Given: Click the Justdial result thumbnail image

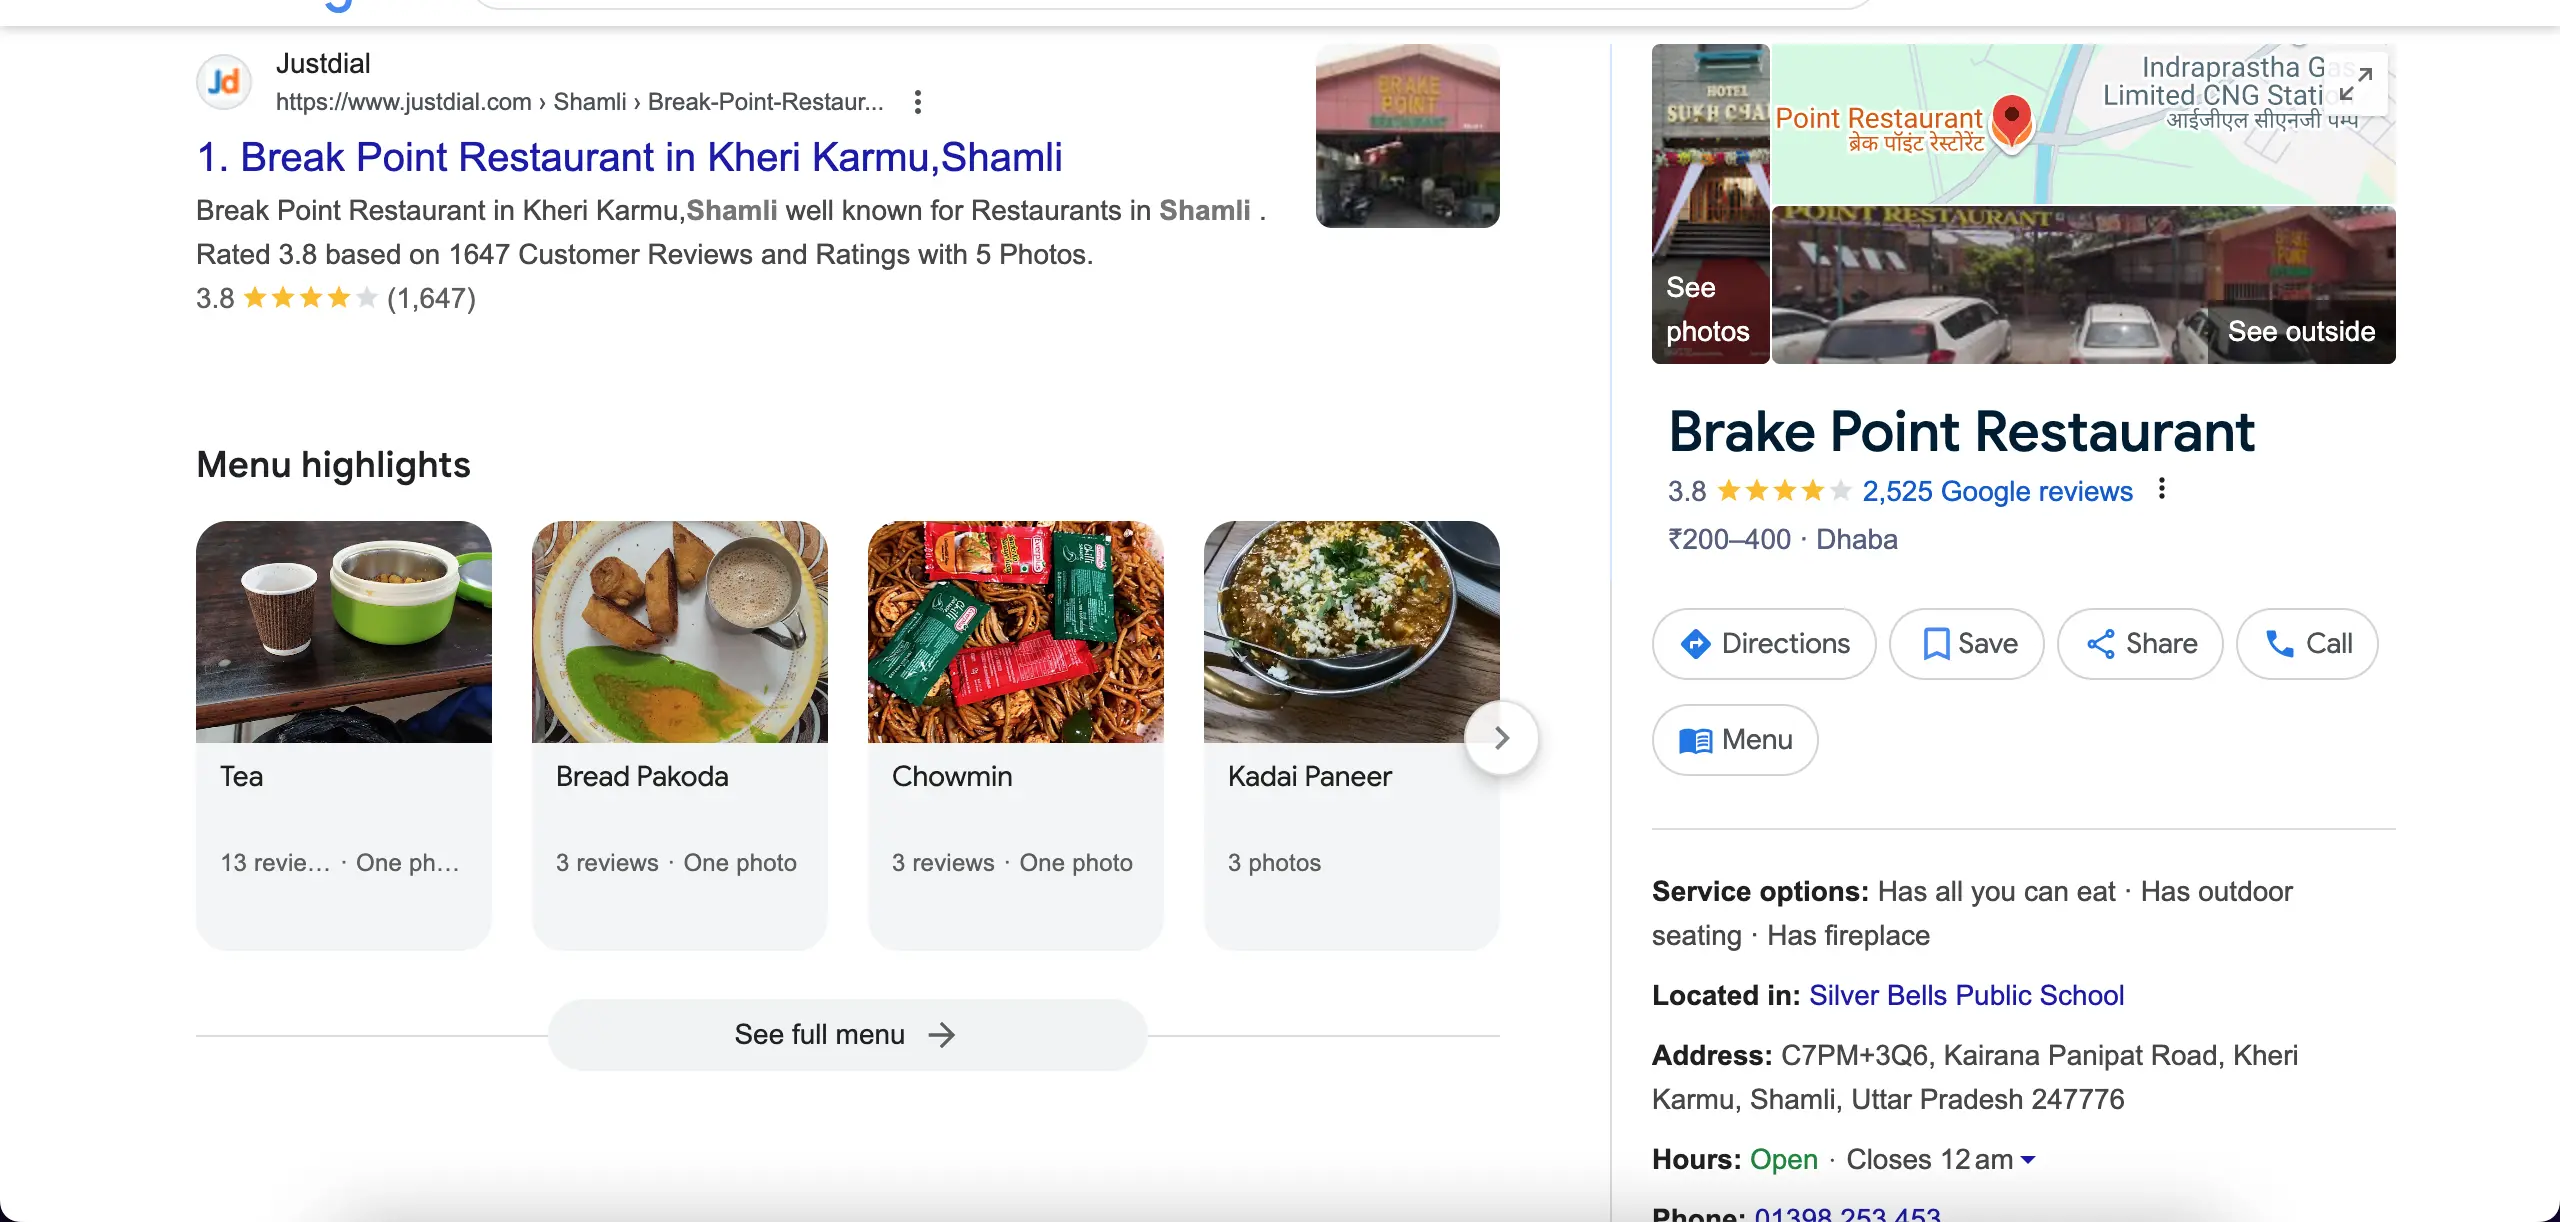Looking at the screenshot, I should coord(1407,136).
